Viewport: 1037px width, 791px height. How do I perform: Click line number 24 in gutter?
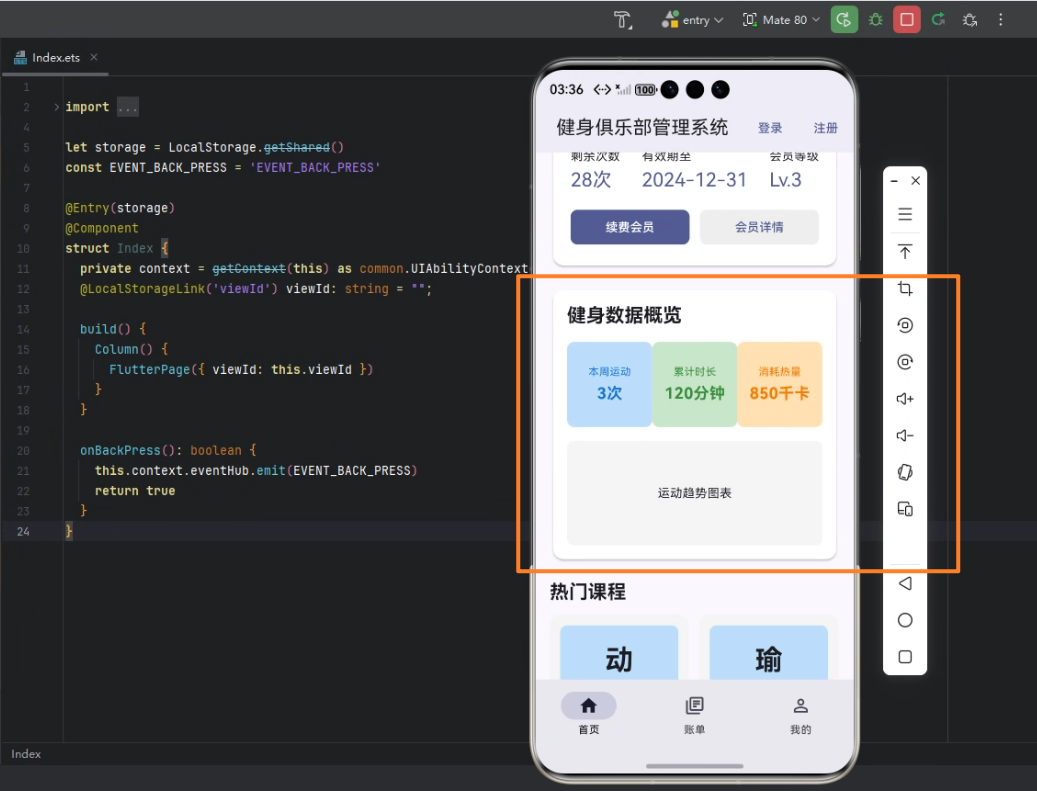(x=23, y=531)
